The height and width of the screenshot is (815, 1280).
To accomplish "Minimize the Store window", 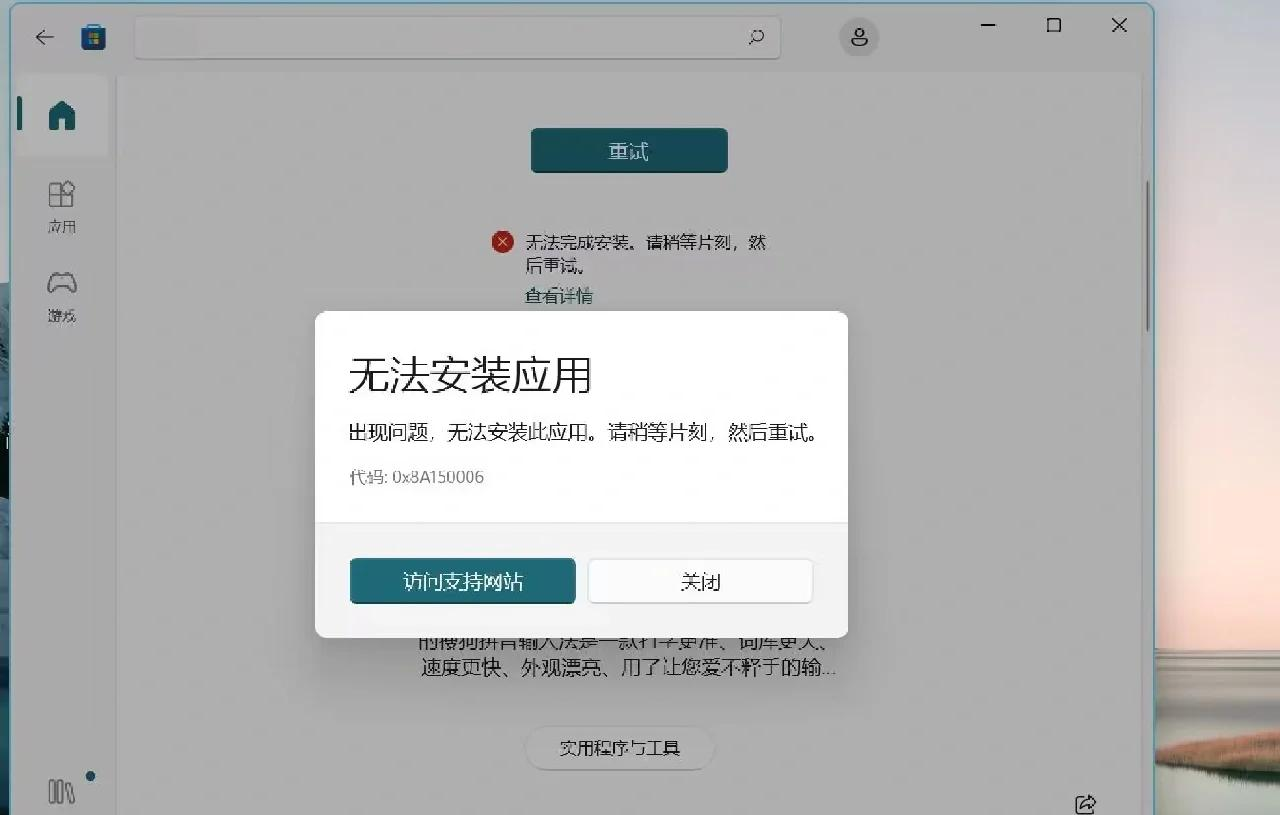I will click(989, 25).
